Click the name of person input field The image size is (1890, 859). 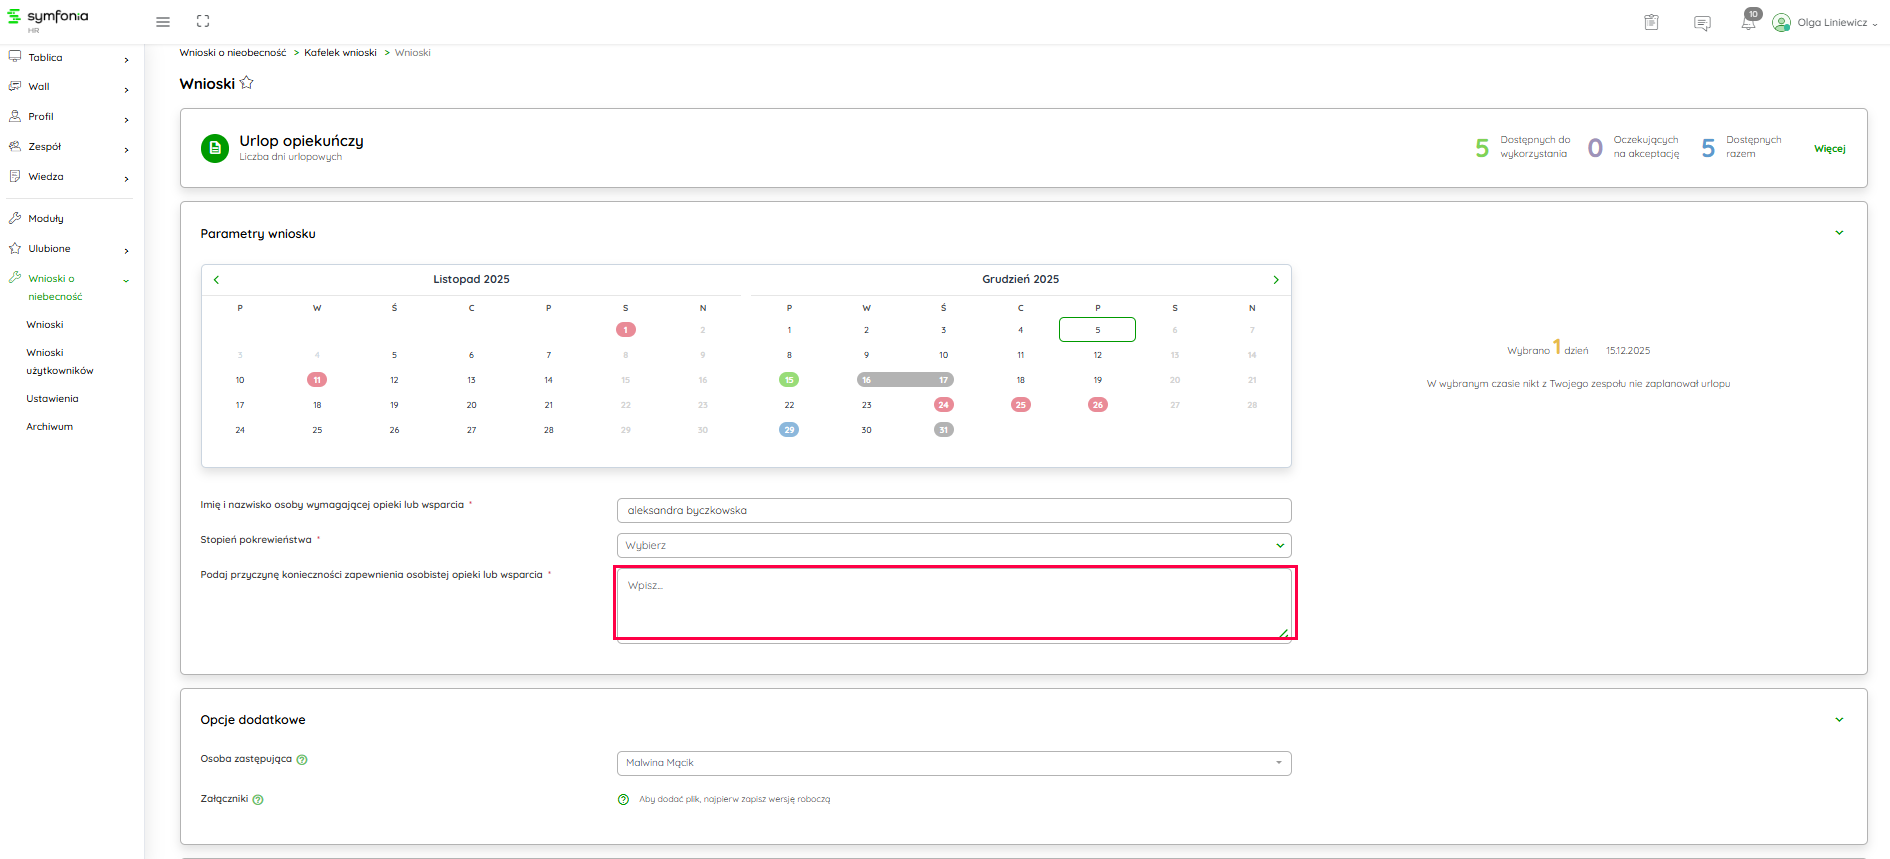(953, 511)
